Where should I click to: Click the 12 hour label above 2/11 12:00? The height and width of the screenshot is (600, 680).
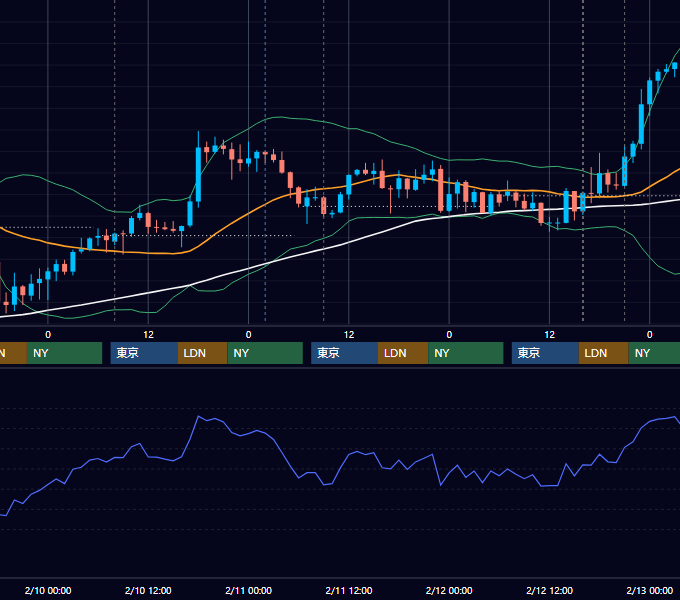pyautogui.click(x=349, y=335)
